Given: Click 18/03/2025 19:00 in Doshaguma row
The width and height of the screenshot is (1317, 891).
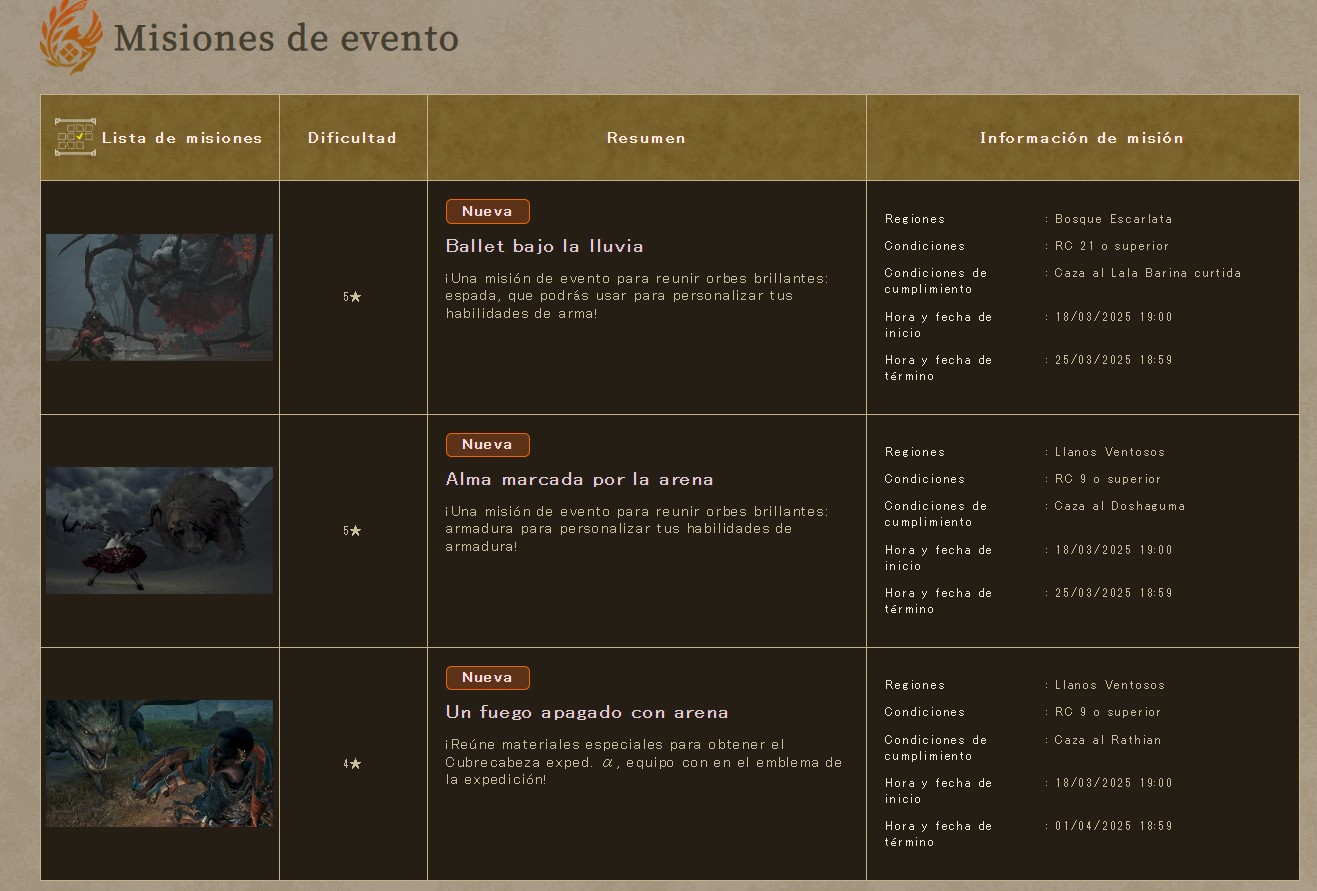Looking at the screenshot, I should (x=1114, y=550).
